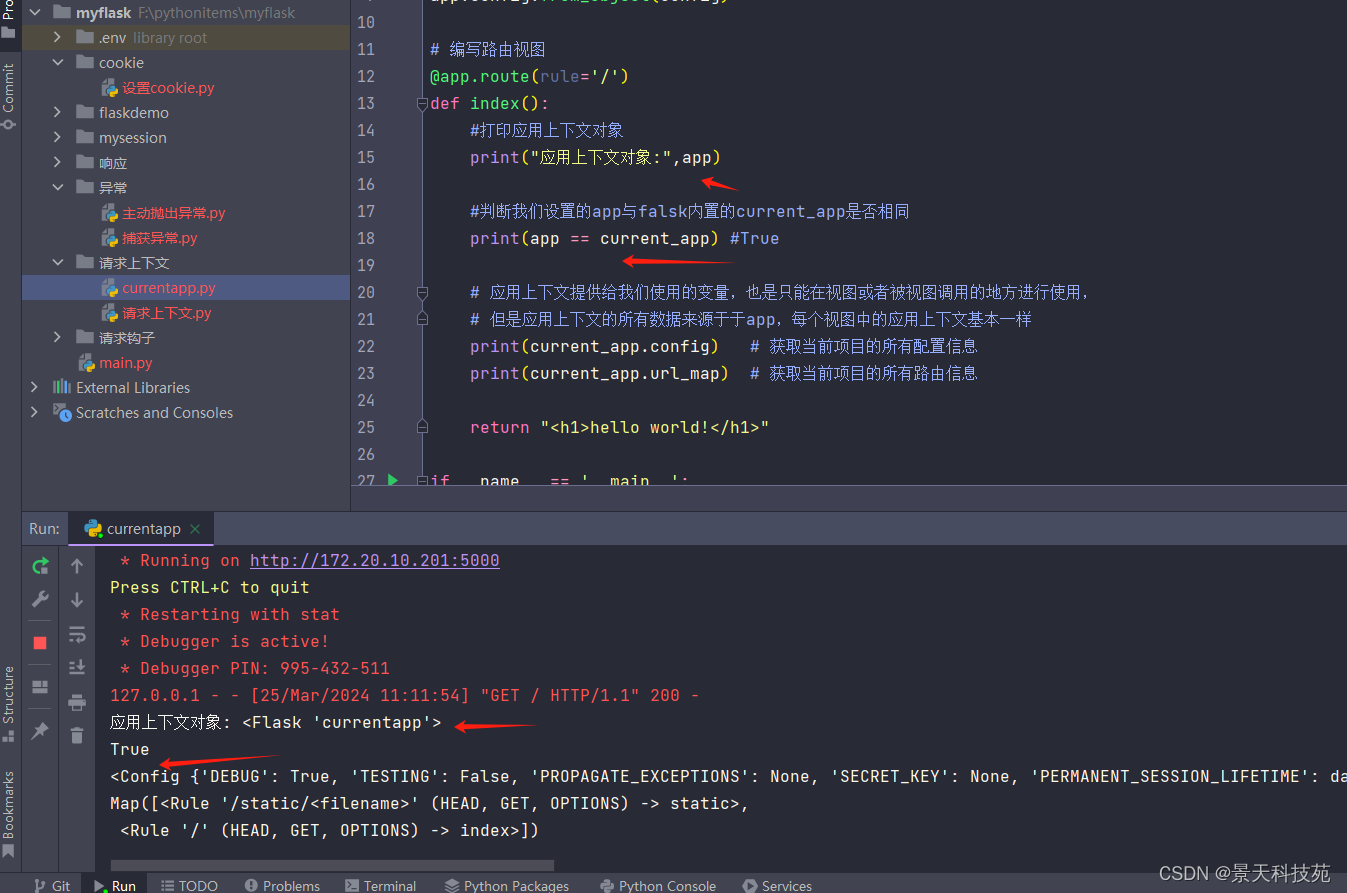Run main block via gutter green arrow
Screen dimensions: 1347x893
coord(393,481)
